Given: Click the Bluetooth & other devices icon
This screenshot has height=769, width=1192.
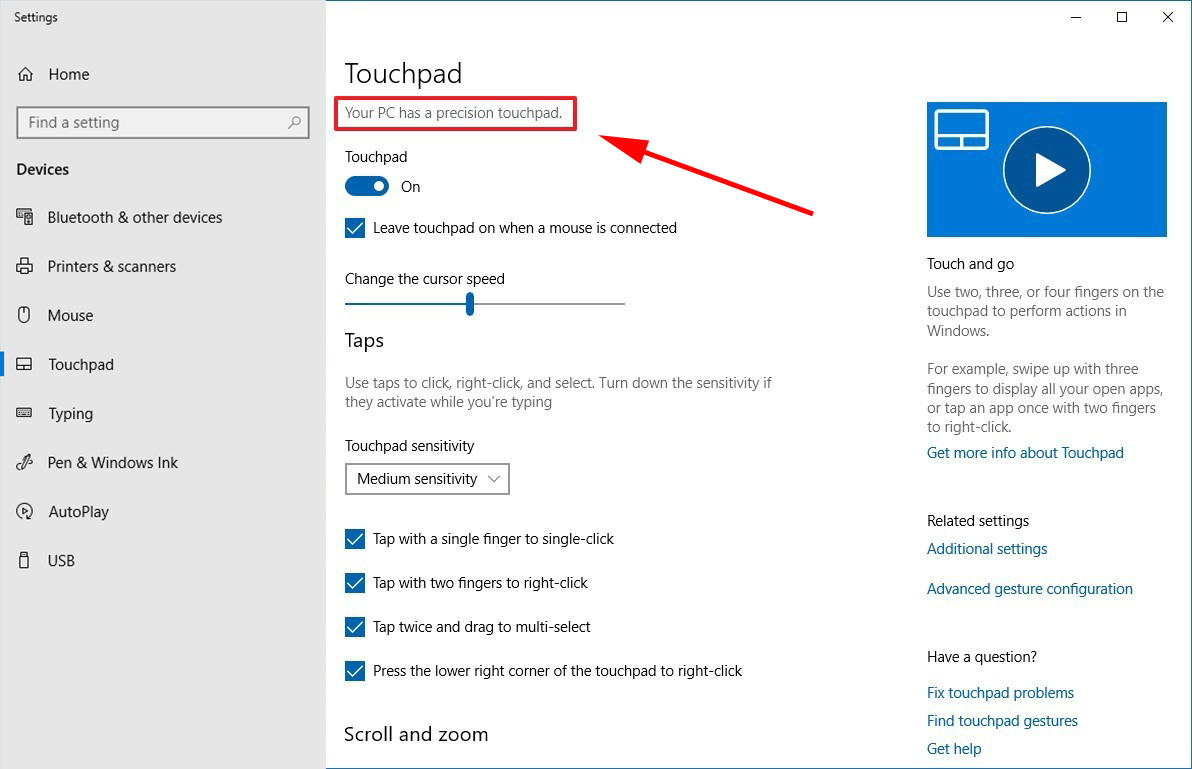Looking at the screenshot, I should click(25, 217).
